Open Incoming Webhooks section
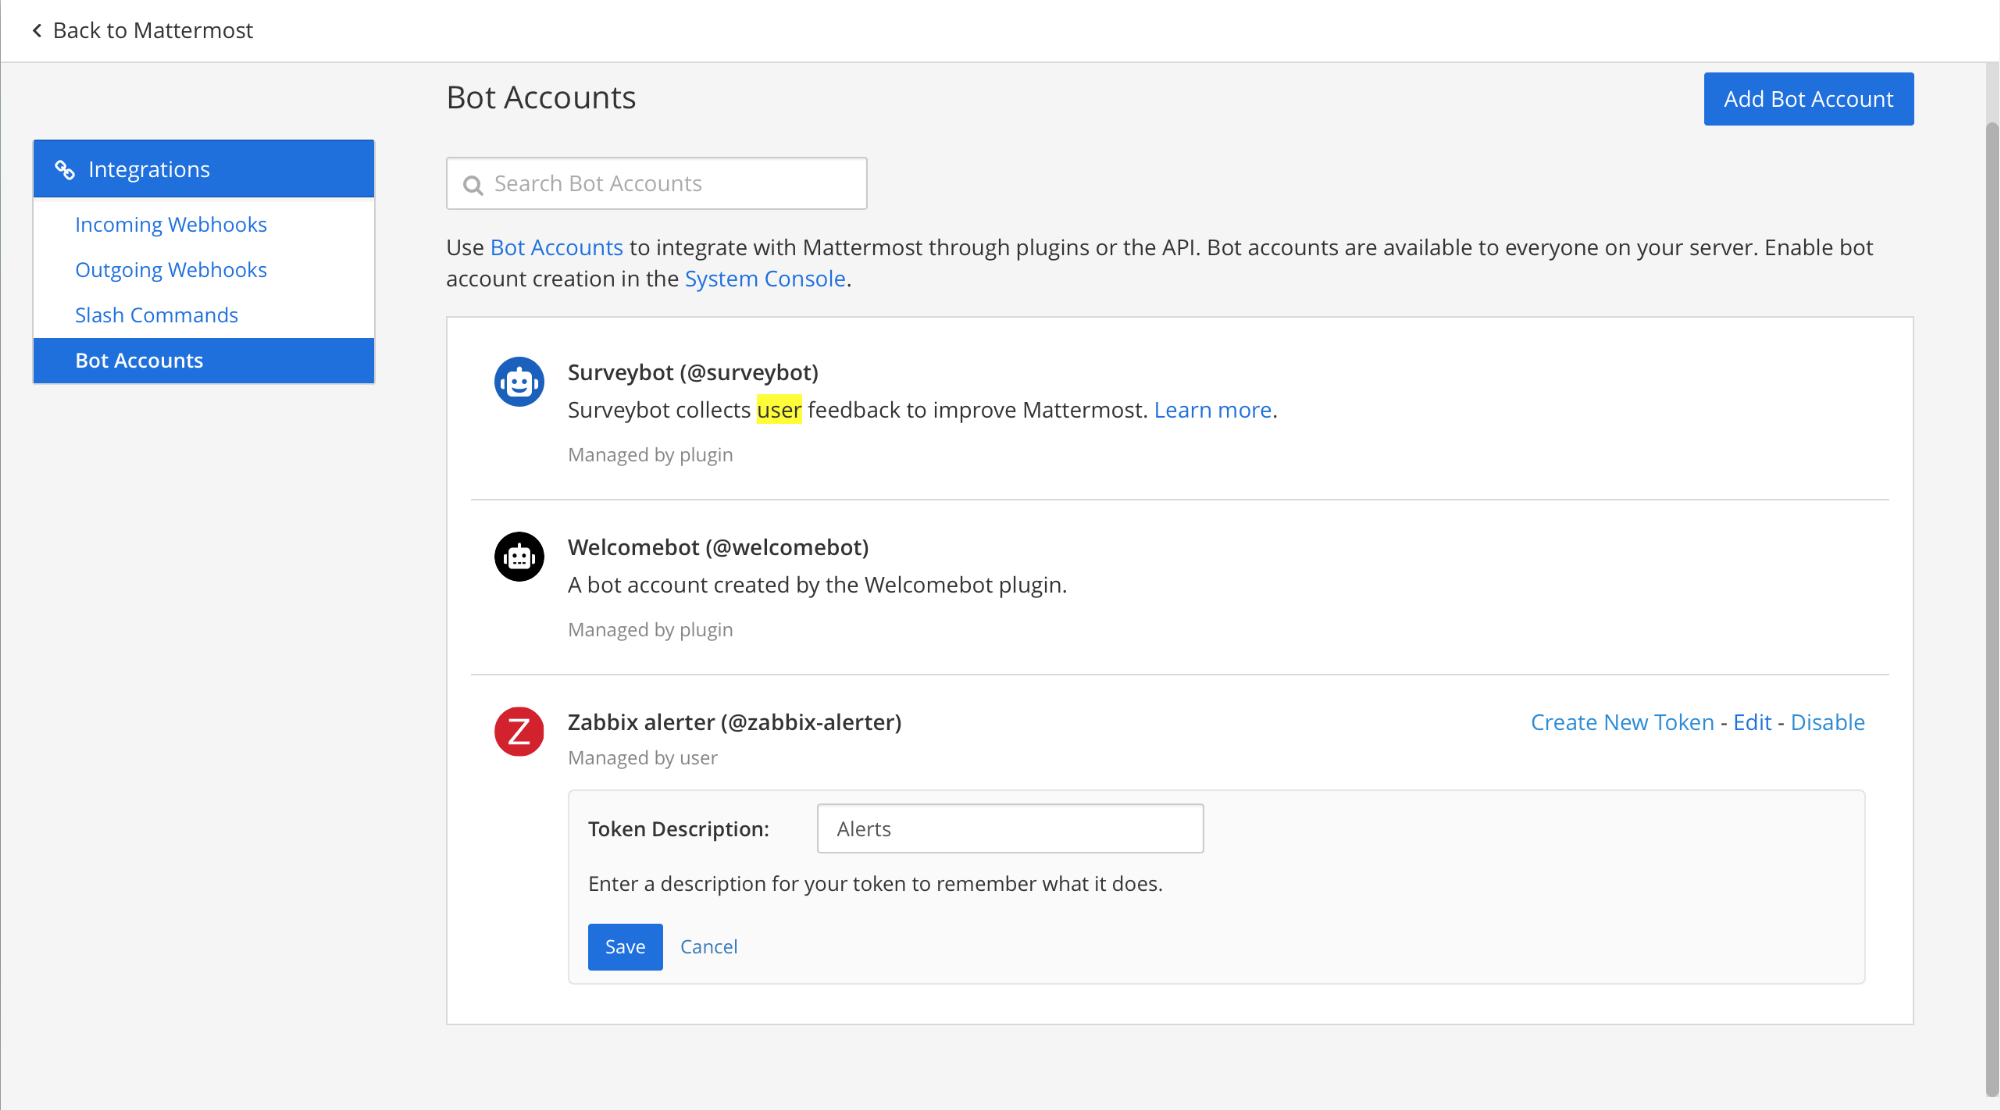This screenshot has height=1110, width=2000. coord(170,225)
